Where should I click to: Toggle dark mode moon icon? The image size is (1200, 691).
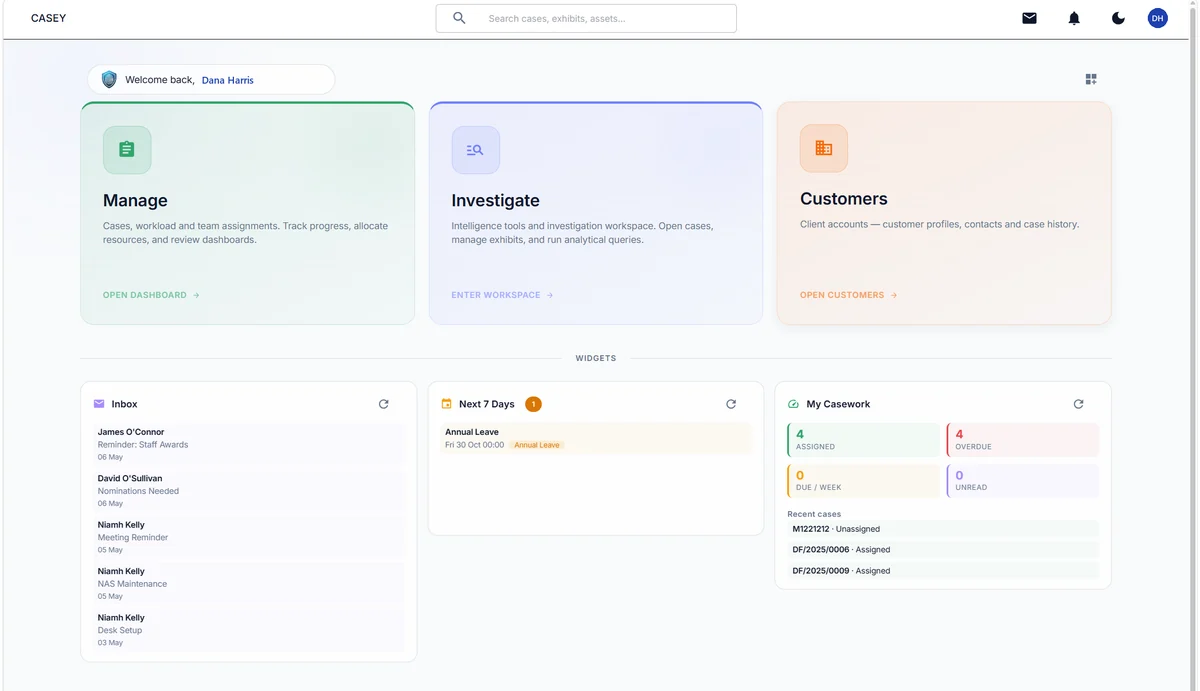coord(1118,18)
